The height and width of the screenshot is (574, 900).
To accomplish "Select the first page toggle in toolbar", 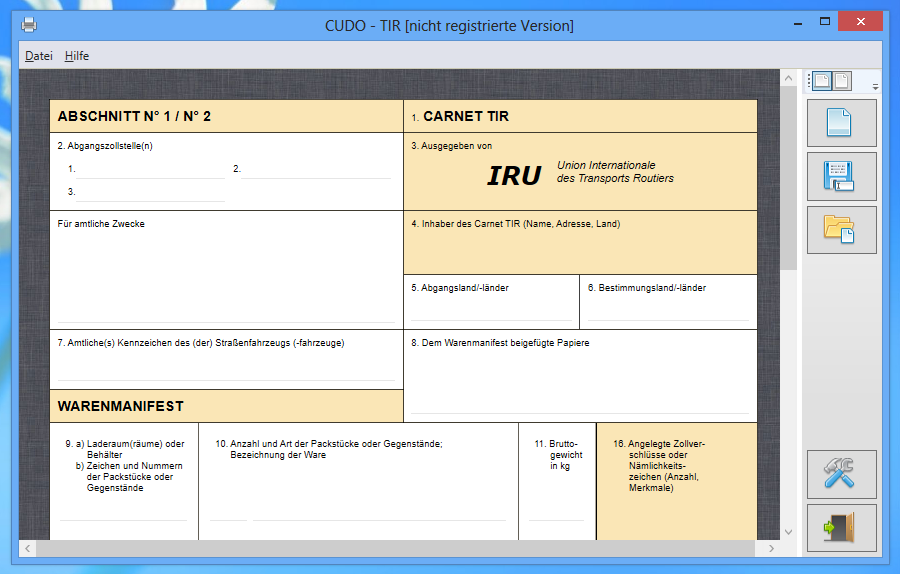I will click(x=823, y=81).
